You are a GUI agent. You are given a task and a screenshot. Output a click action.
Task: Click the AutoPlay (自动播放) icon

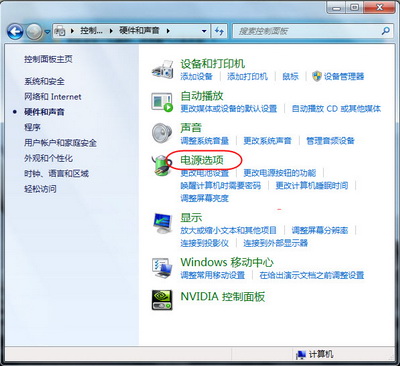pyautogui.click(x=162, y=102)
